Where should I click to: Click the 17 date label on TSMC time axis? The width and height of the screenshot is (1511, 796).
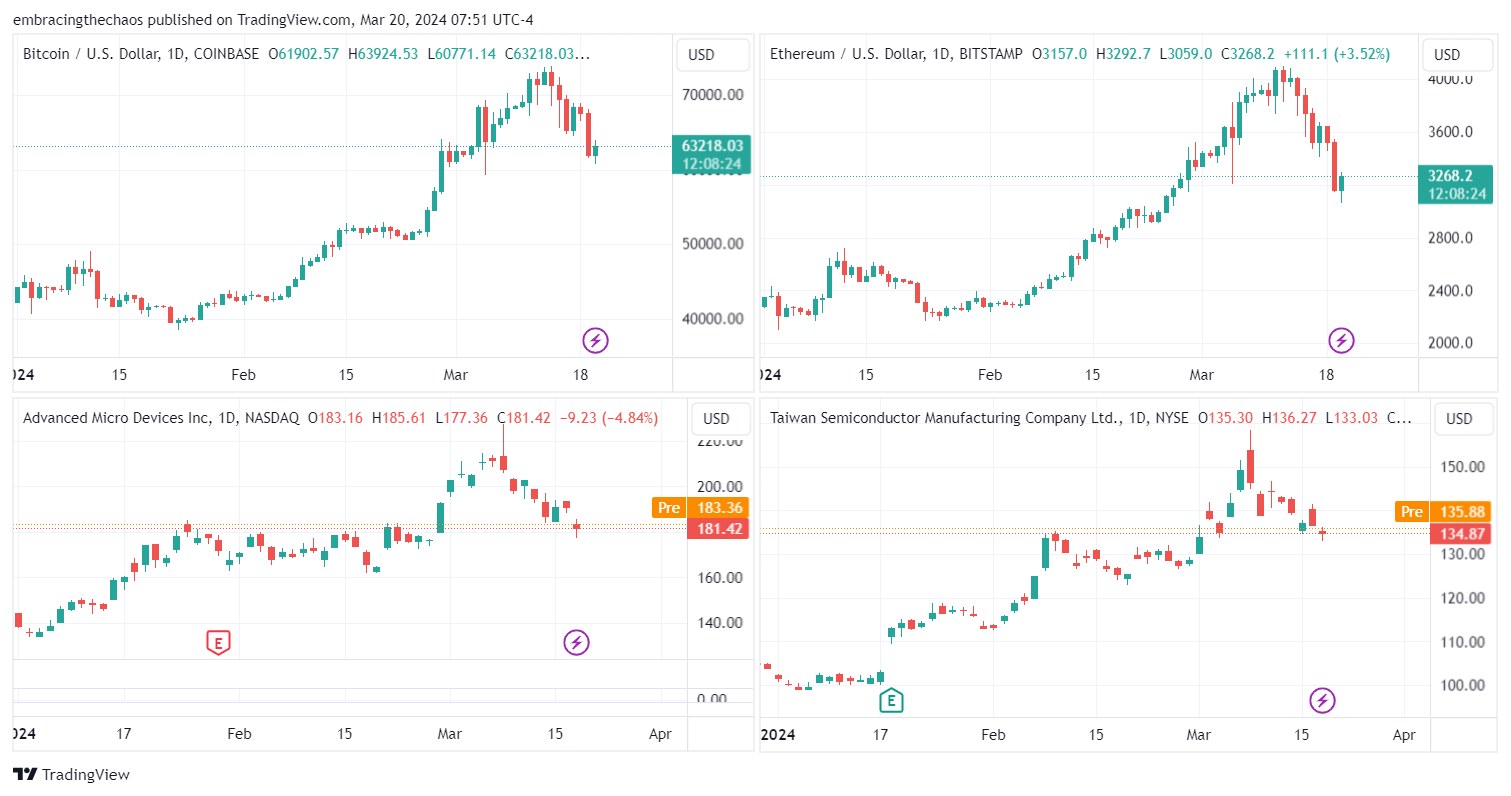click(881, 734)
